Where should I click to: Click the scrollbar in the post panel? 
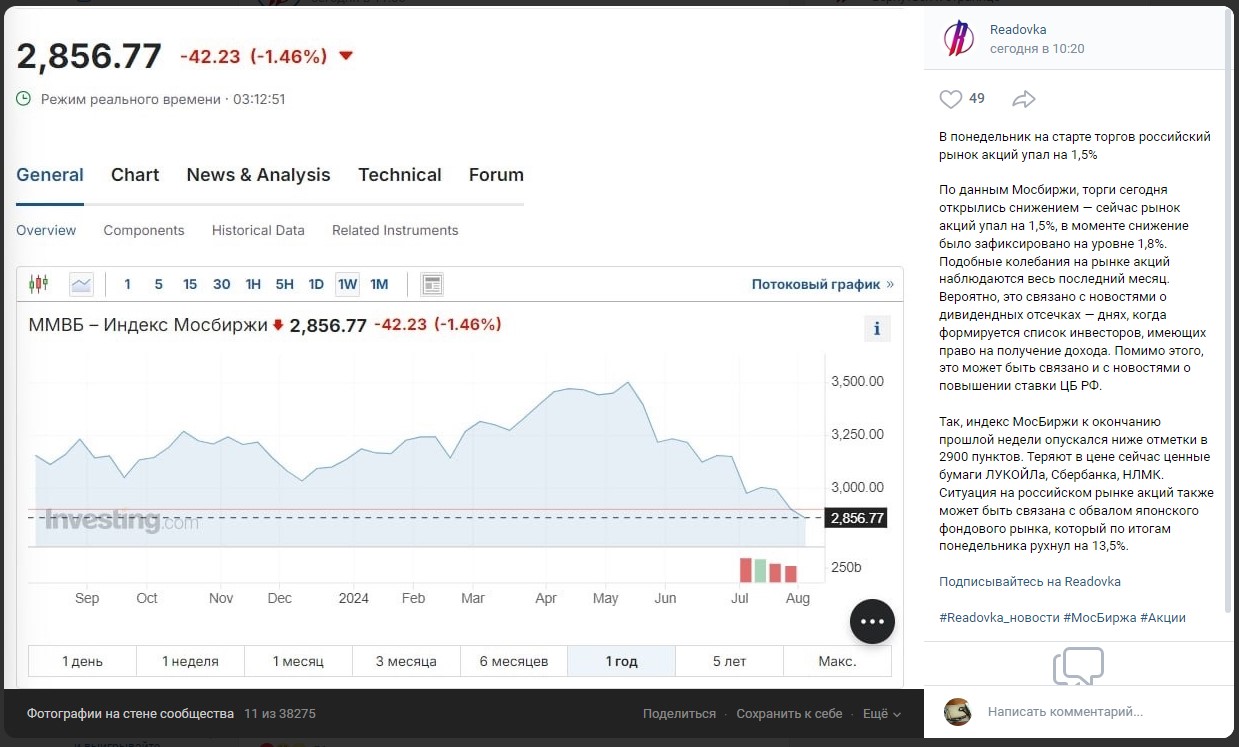click(x=1228, y=310)
